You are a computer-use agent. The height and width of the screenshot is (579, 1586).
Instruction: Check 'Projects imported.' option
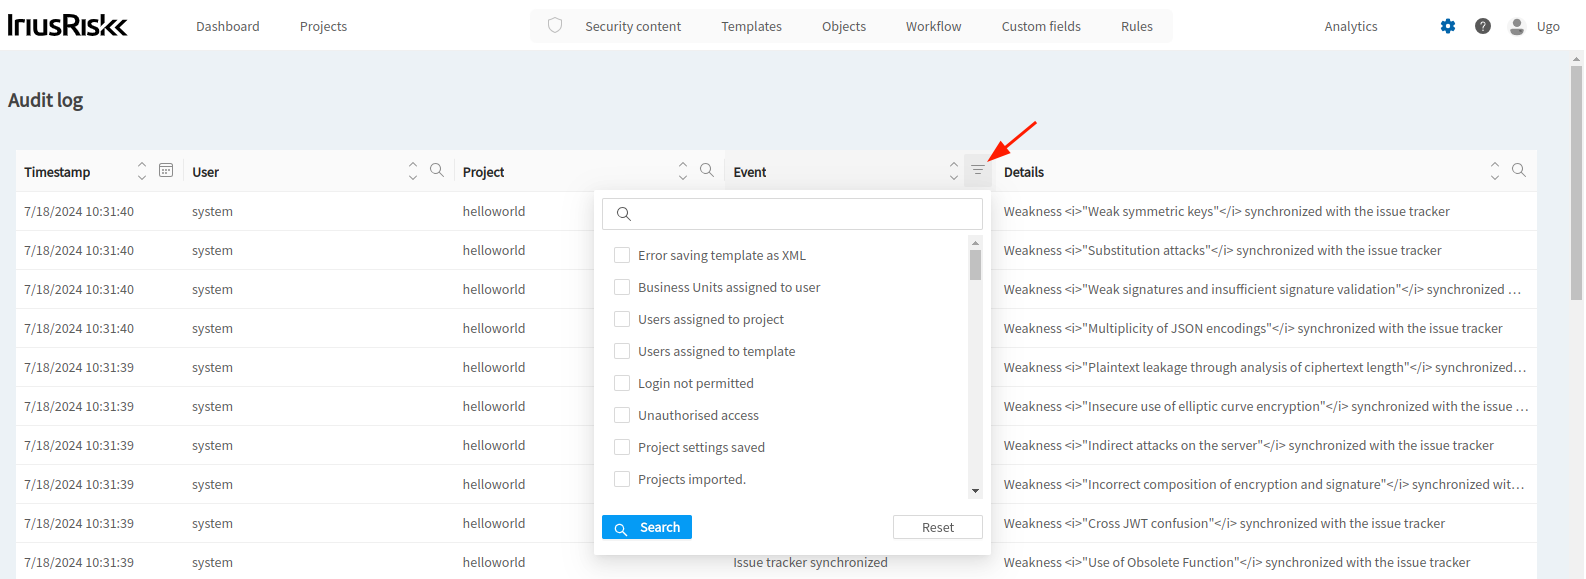(622, 479)
